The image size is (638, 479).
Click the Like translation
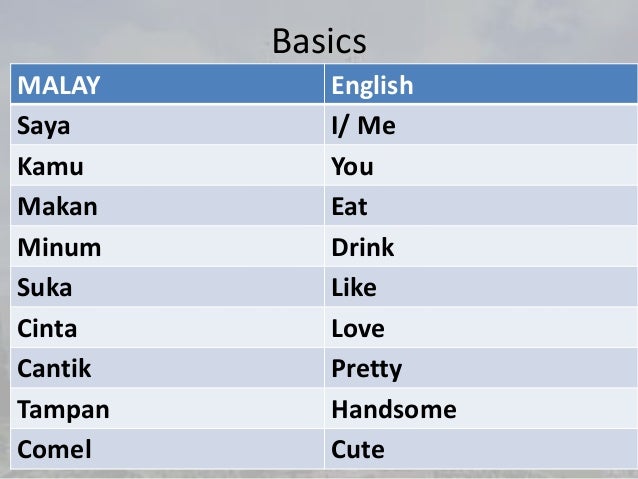[354, 287]
